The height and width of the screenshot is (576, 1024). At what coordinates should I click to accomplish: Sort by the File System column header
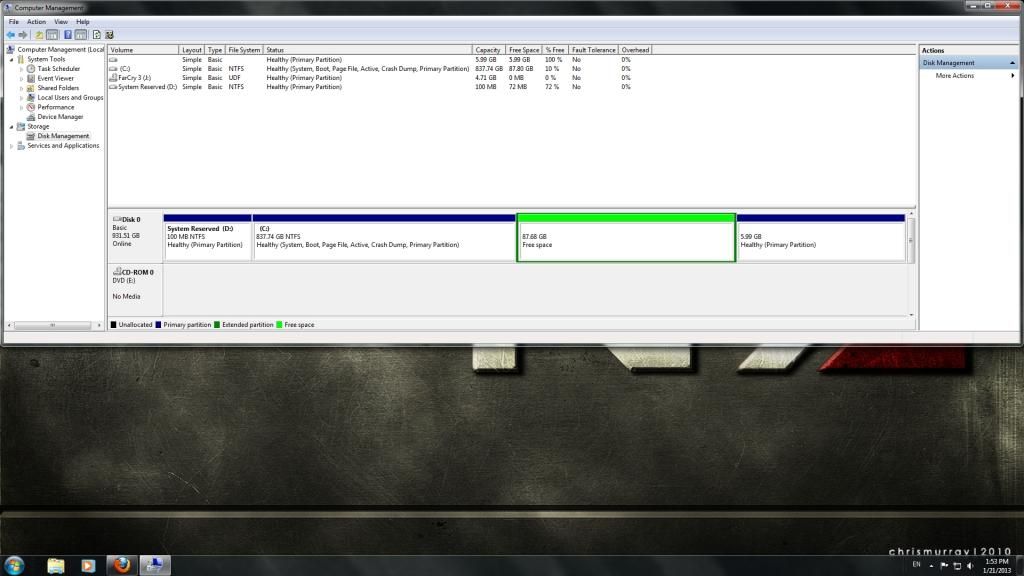(x=244, y=50)
